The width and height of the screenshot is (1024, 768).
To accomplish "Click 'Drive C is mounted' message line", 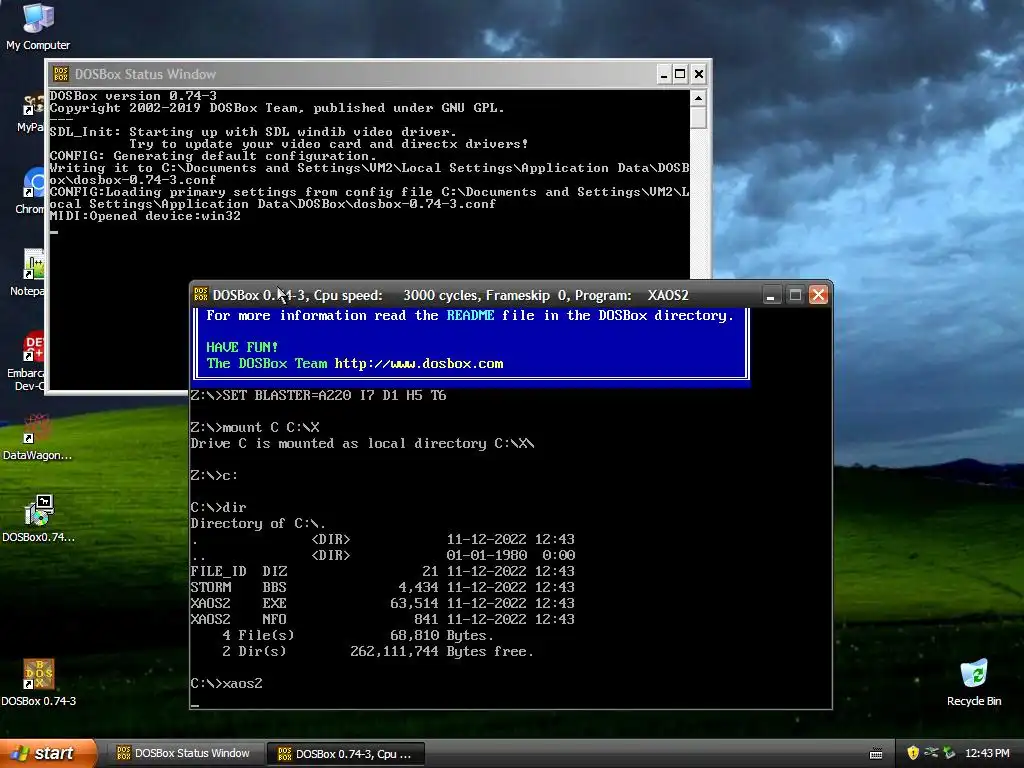I will [x=362, y=443].
